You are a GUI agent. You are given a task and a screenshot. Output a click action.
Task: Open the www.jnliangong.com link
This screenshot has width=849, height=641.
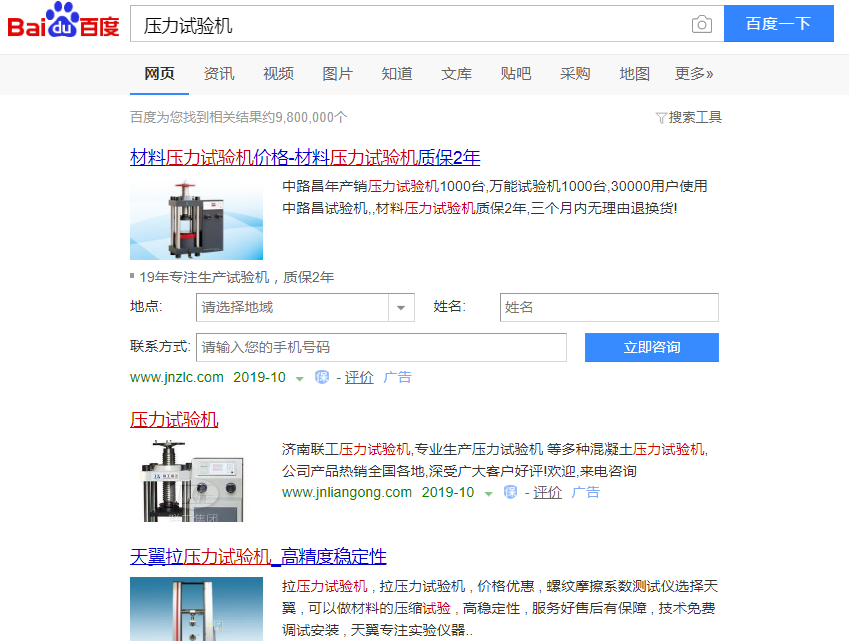(x=347, y=492)
